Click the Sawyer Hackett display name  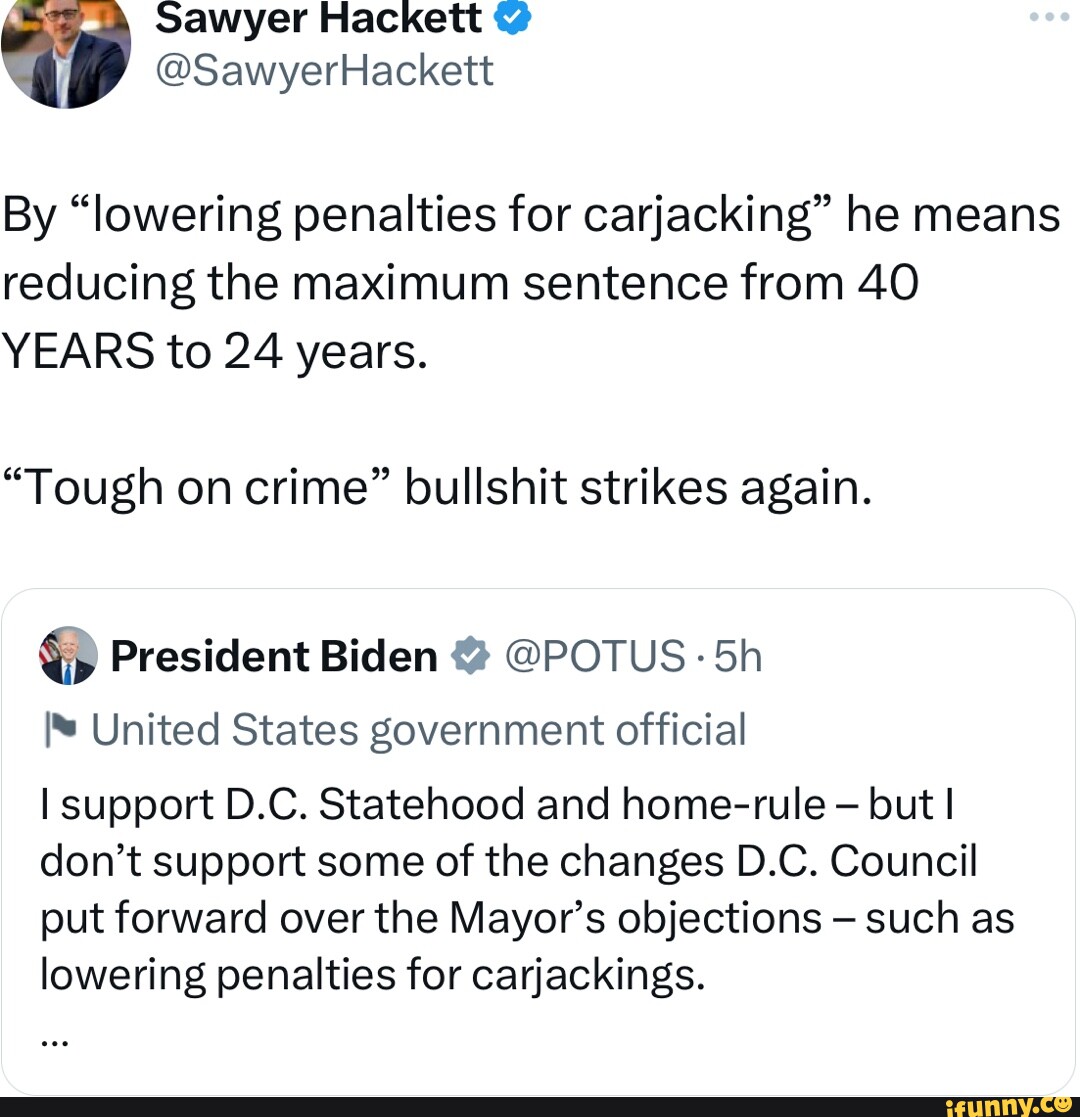[319, 18]
